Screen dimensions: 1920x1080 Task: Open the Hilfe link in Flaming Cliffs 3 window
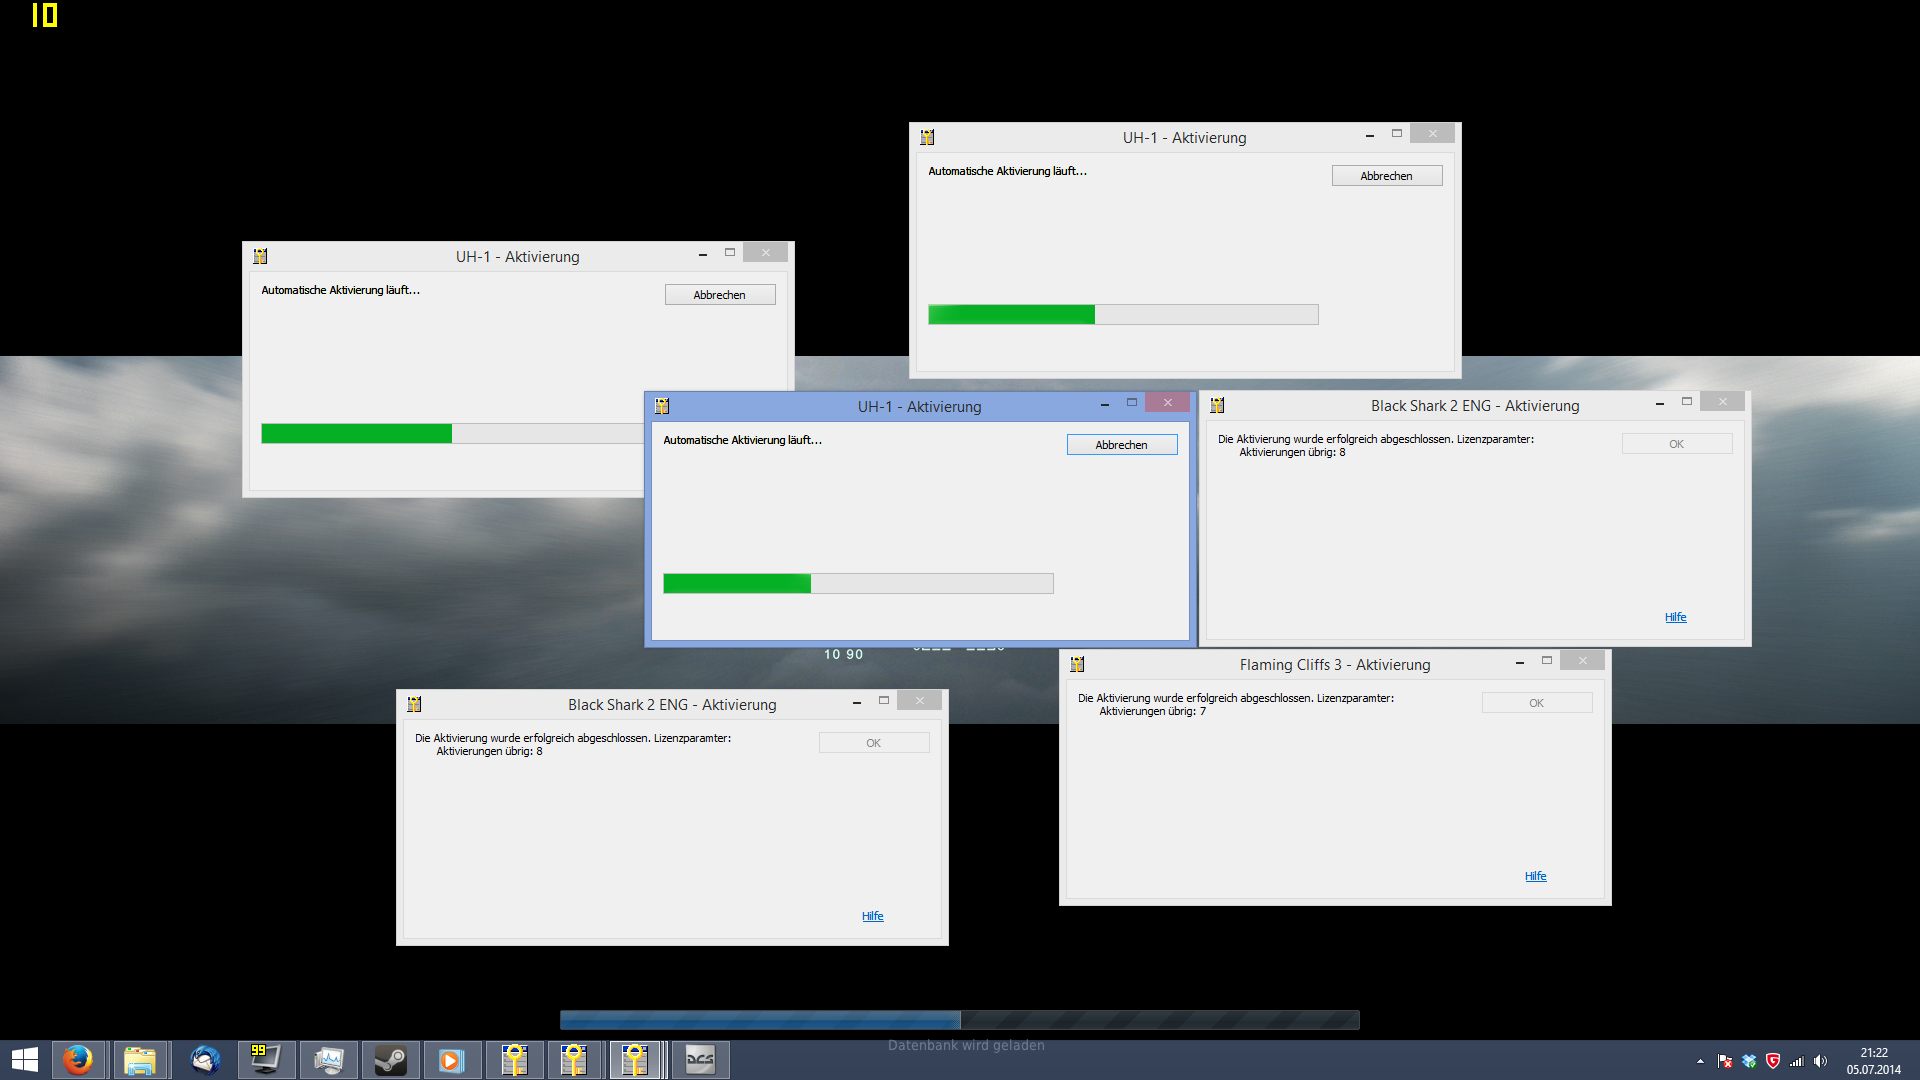(x=1536, y=876)
